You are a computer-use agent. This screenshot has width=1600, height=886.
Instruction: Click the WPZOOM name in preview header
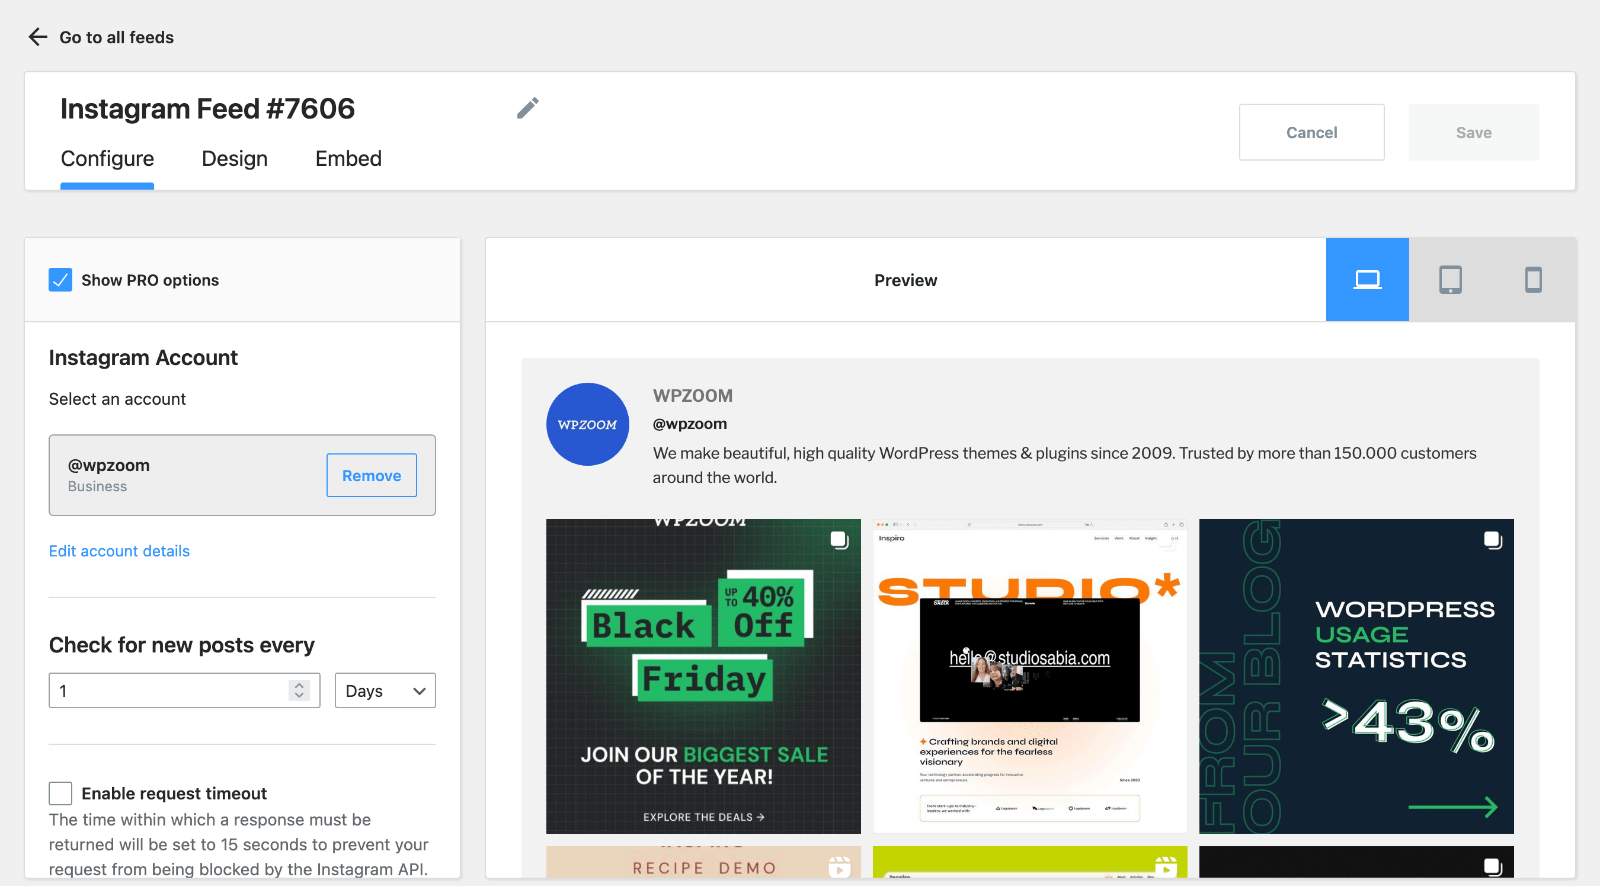coord(693,396)
